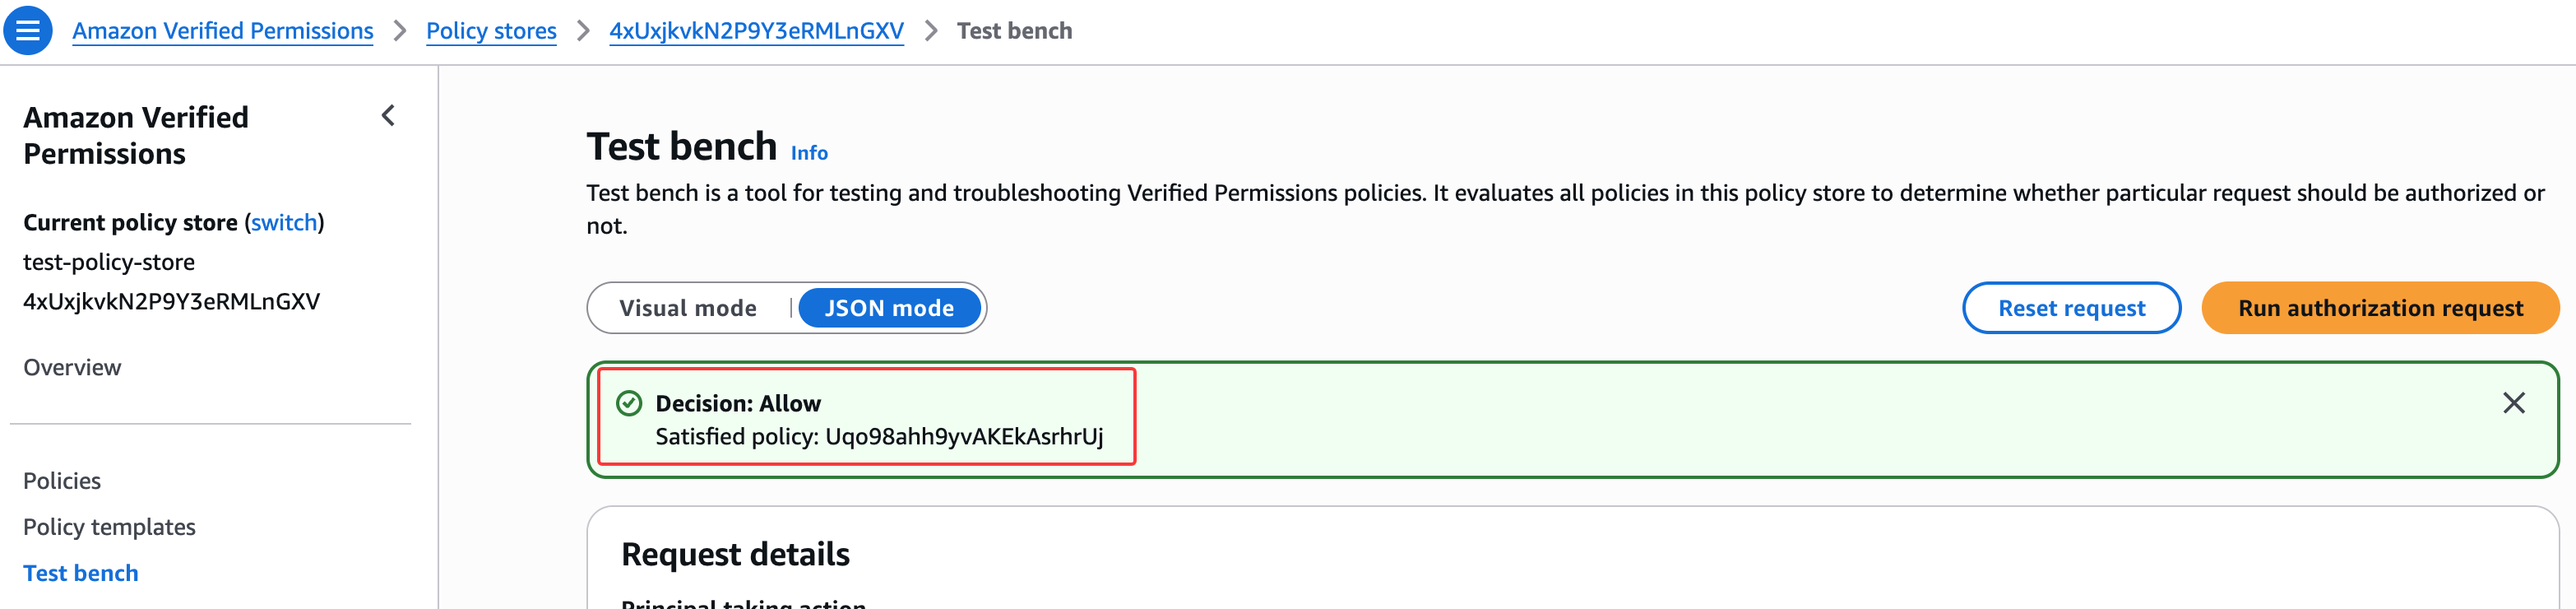
Task: Click the green success check icon
Action: point(629,403)
